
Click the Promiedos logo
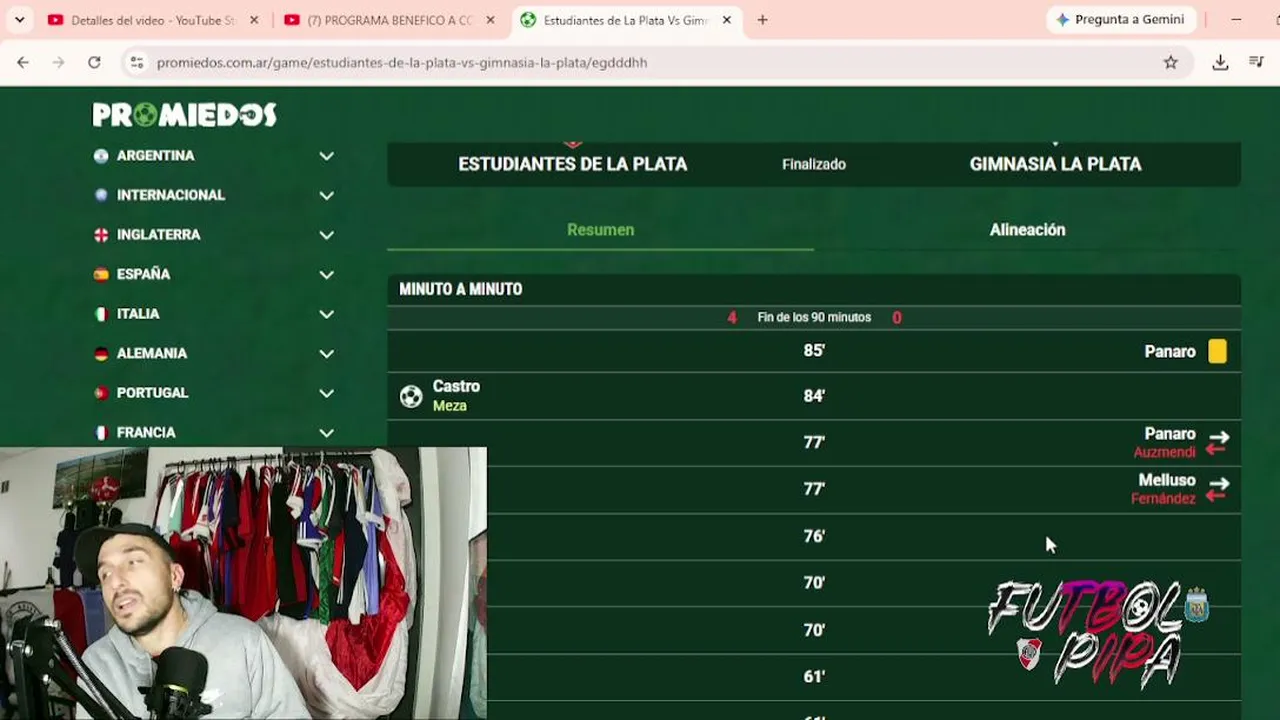[x=185, y=115]
